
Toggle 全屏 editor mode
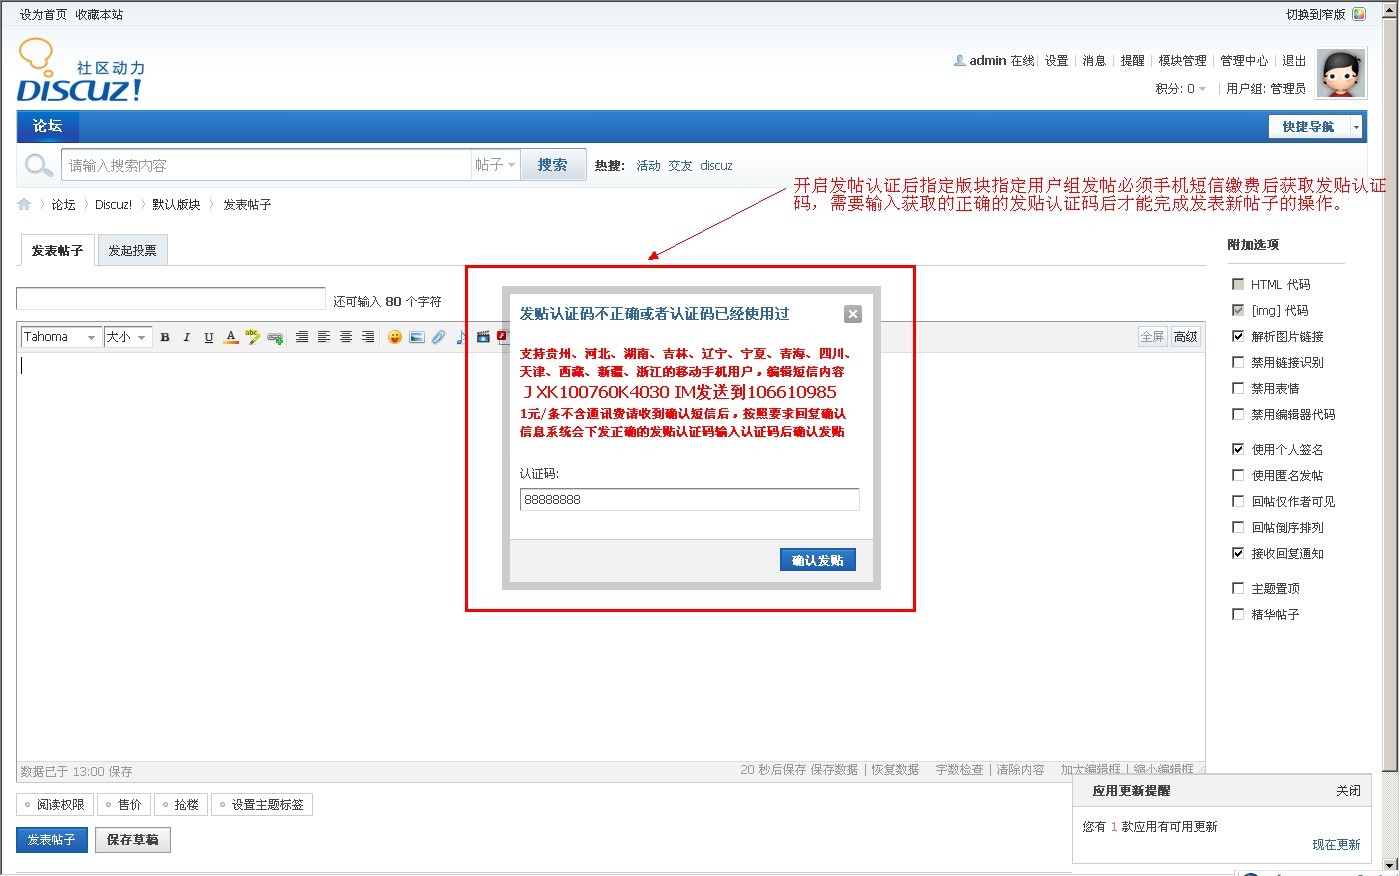point(1152,337)
